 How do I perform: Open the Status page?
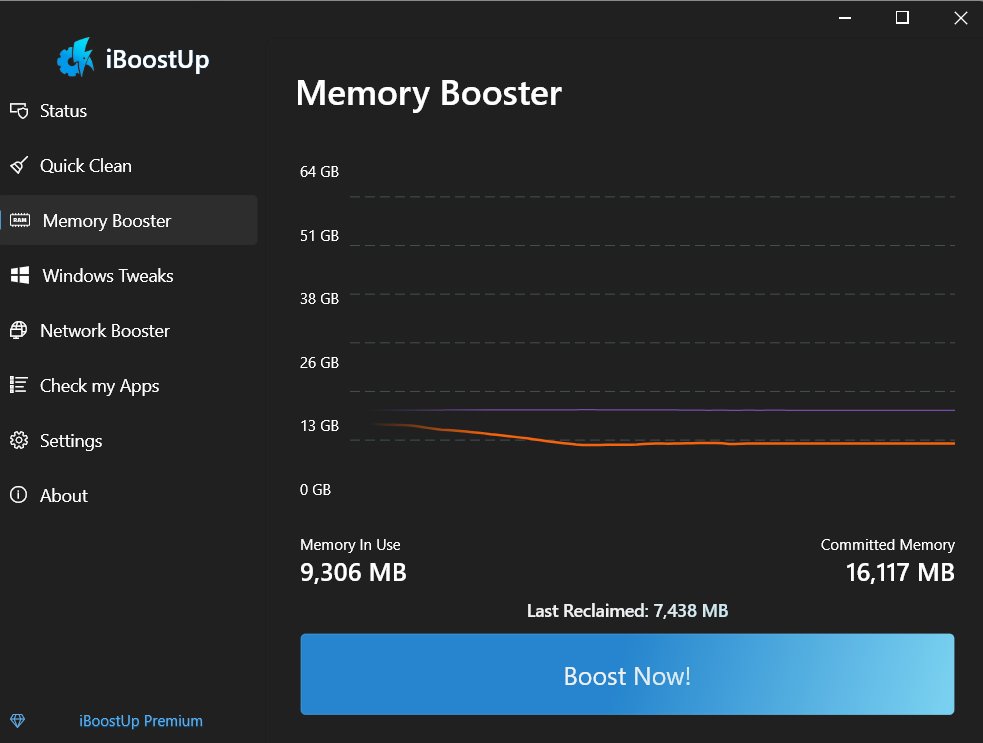click(129, 111)
